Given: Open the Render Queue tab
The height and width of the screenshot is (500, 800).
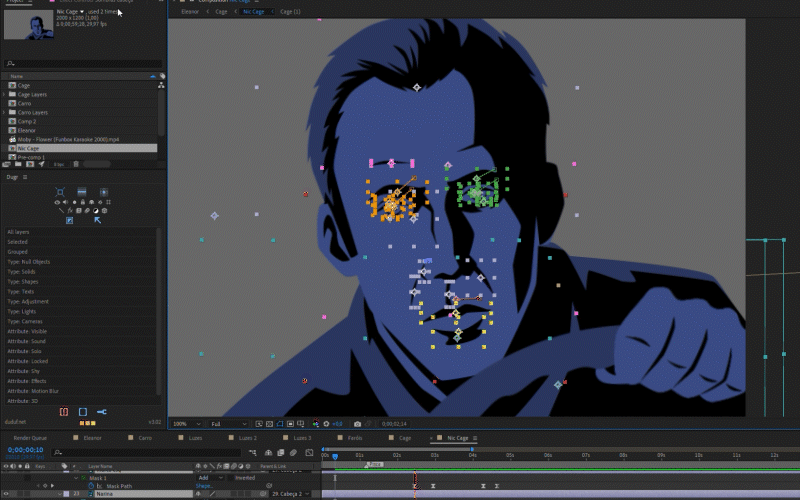Looking at the screenshot, I should click(30, 438).
